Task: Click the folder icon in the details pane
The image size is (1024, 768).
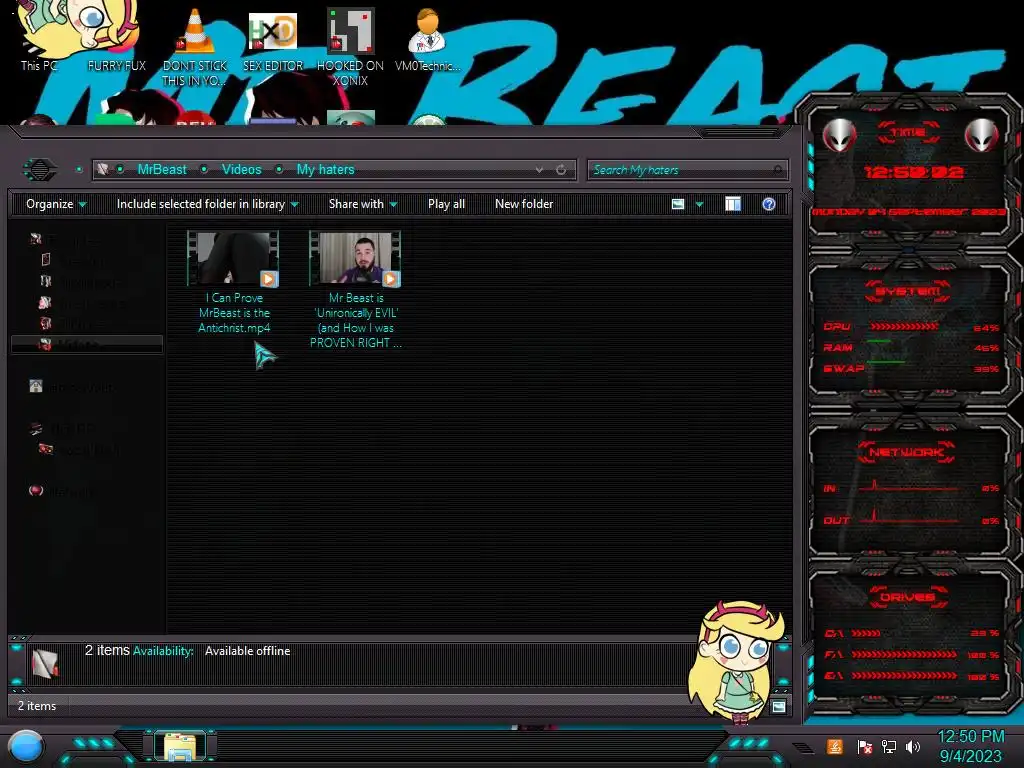Action: tap(45, 664)
